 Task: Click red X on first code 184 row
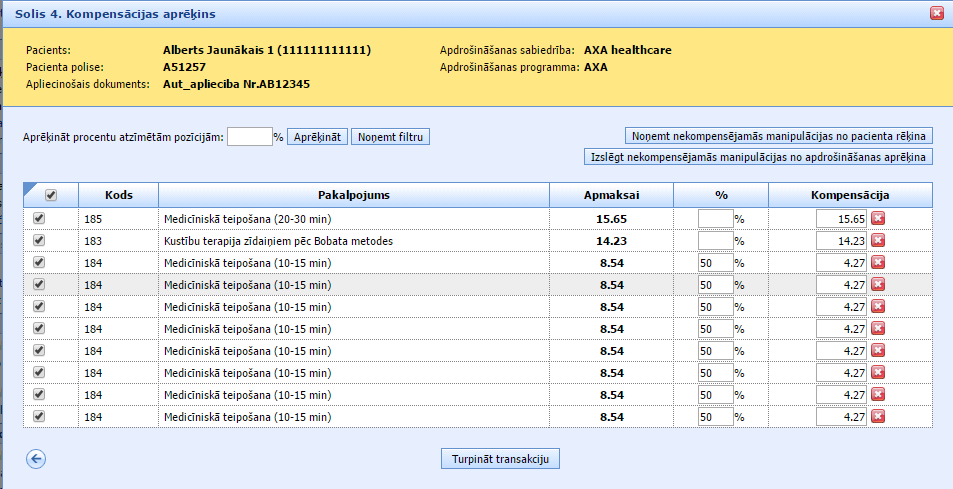coord(878,262)
